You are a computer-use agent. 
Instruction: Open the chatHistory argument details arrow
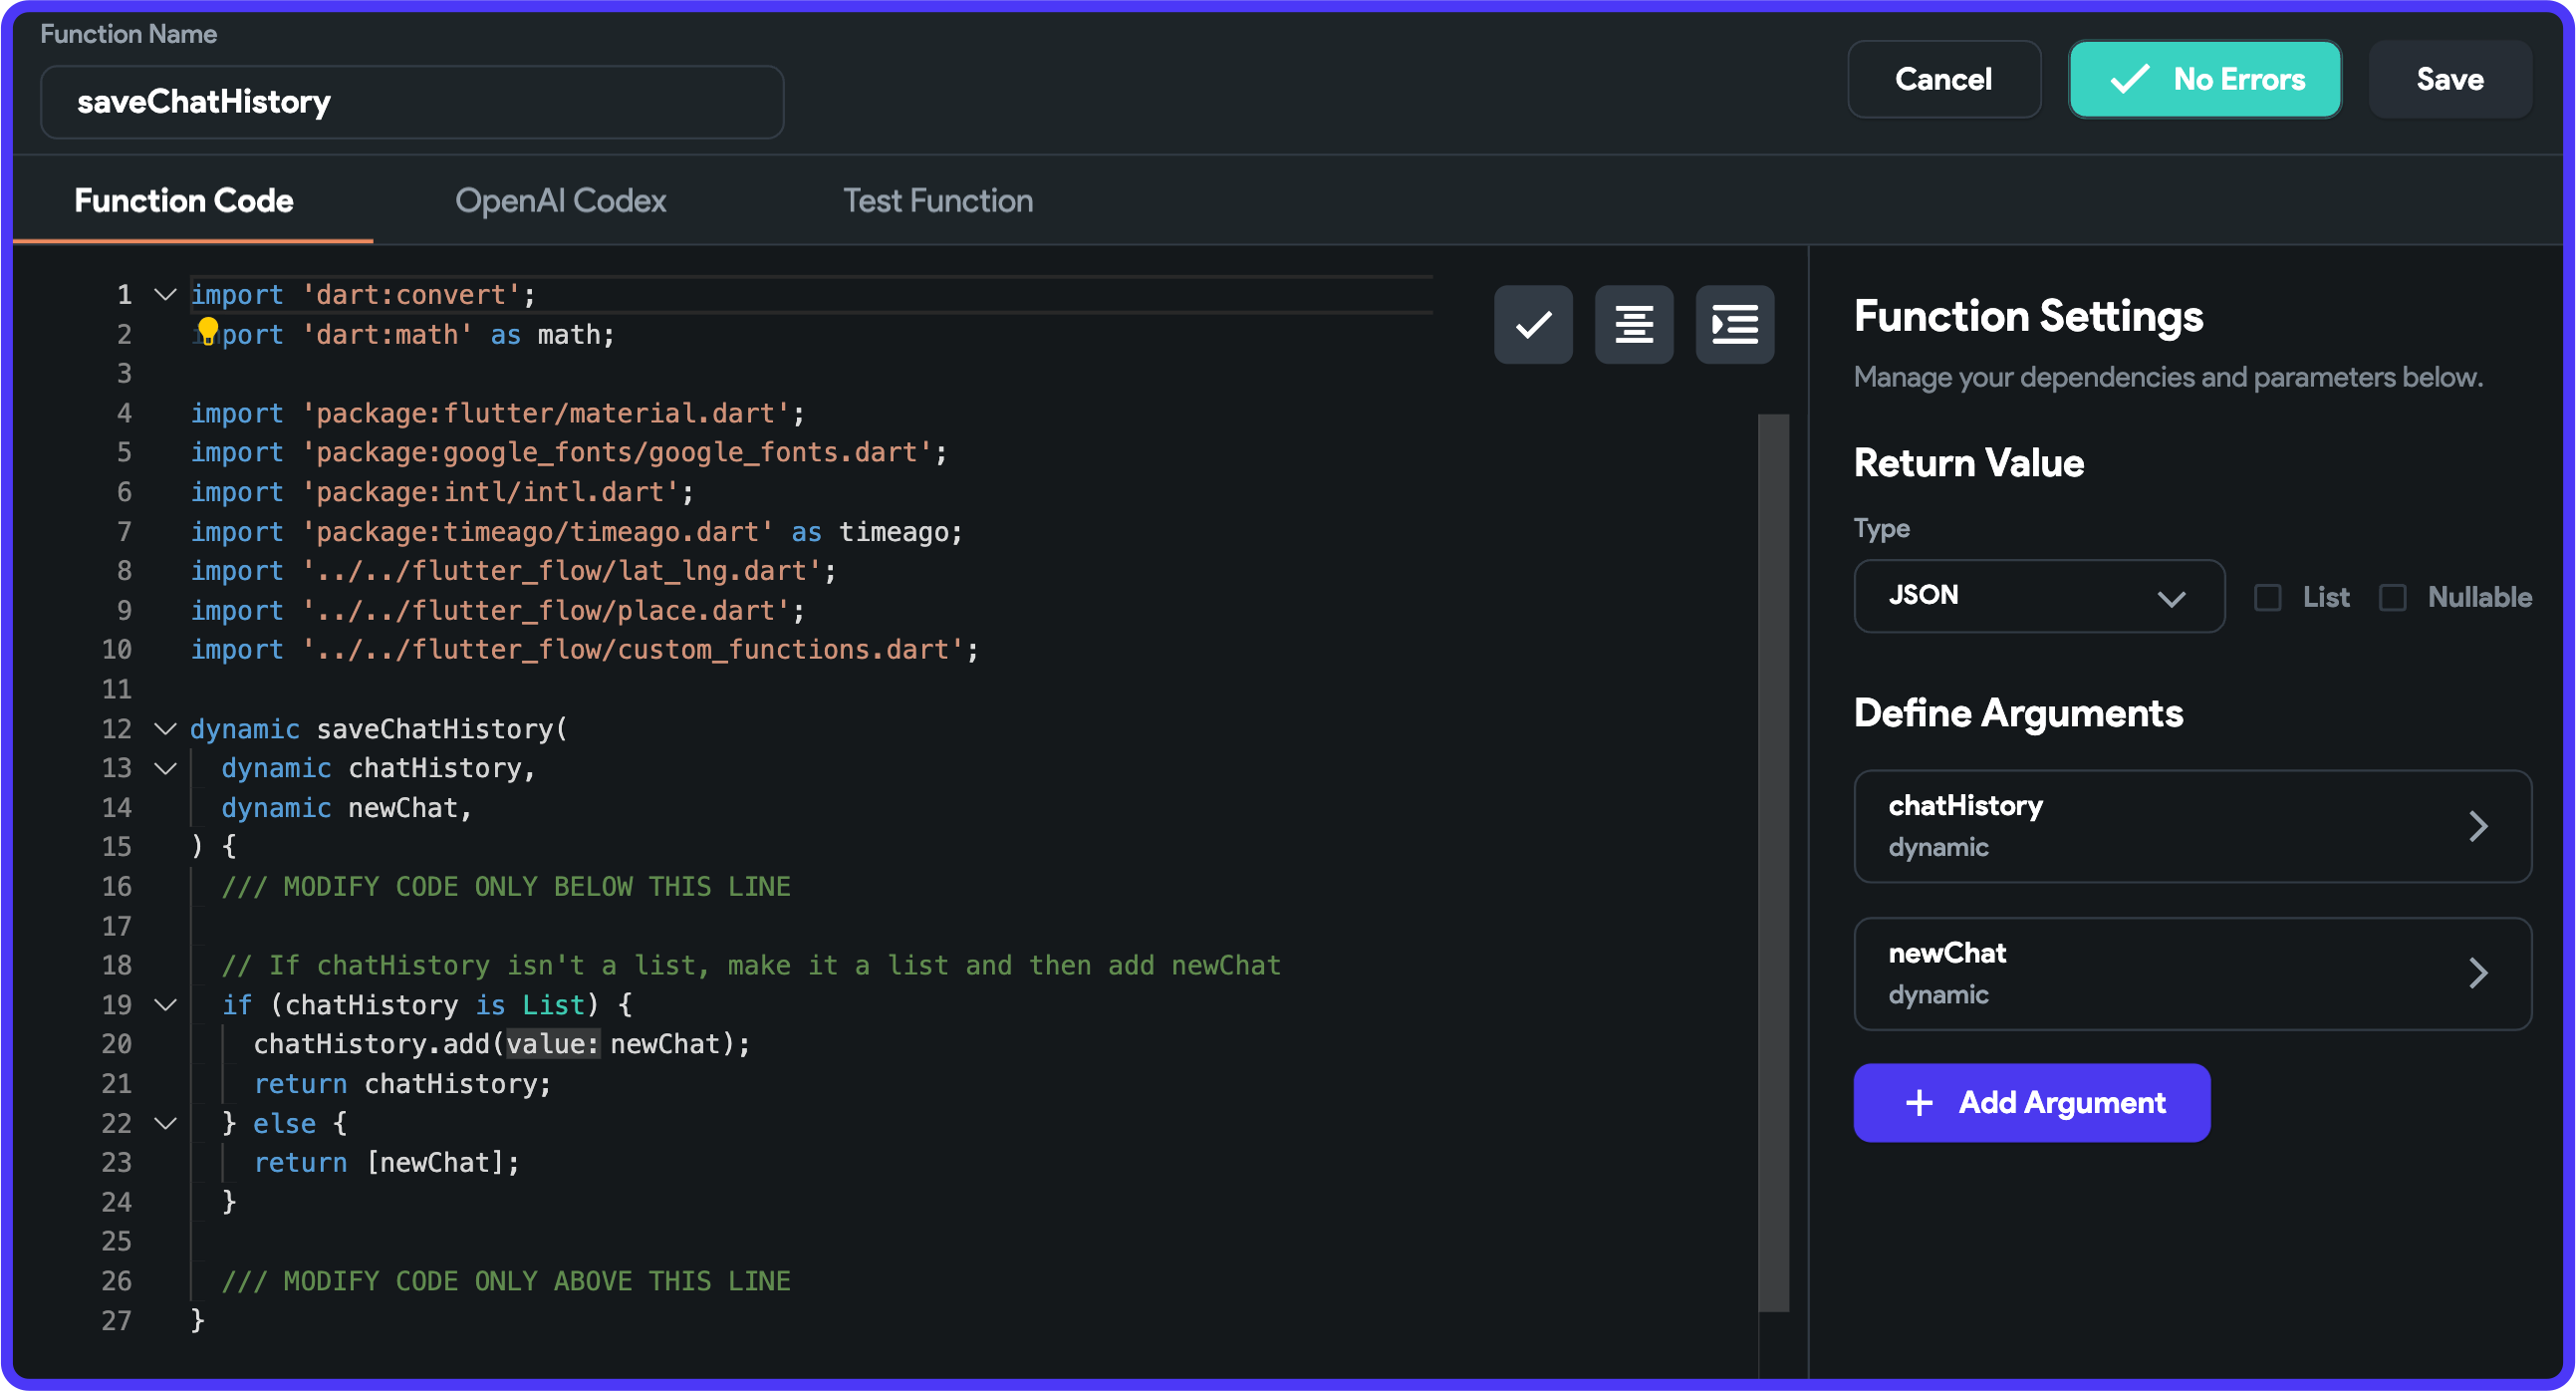pos(2479,826)
